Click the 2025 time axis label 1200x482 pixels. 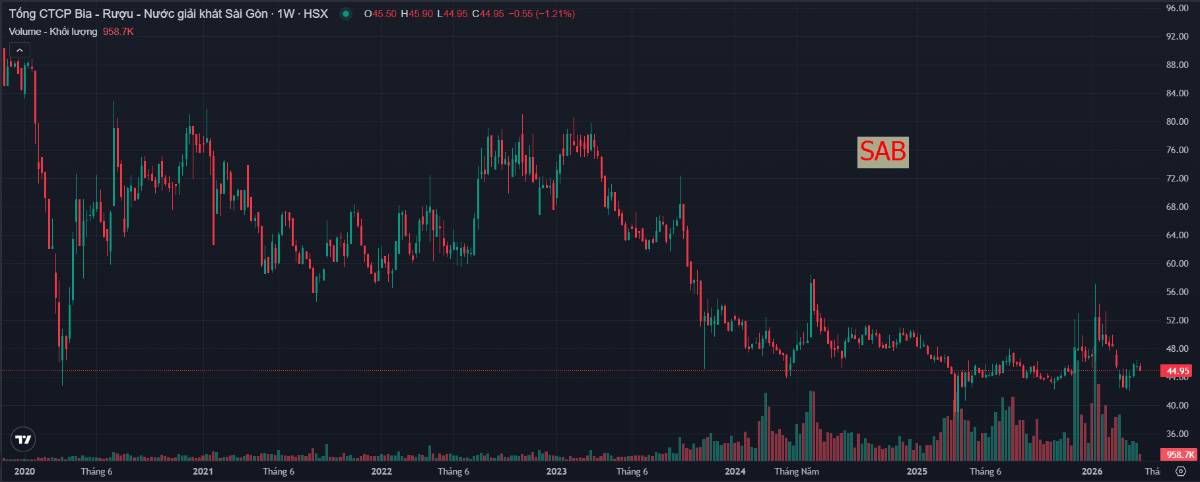pyautogui.click(x=916, y=471)
